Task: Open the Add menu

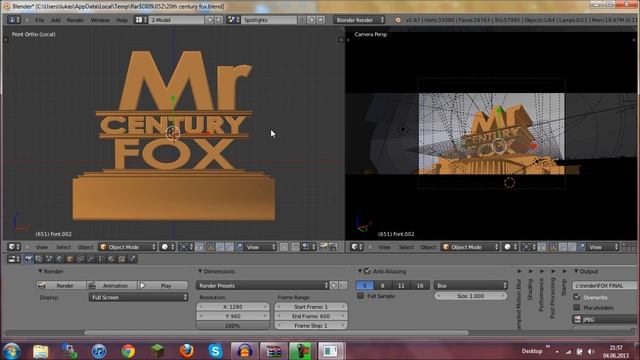Action: pyautogui.click(x=56, y=20)
